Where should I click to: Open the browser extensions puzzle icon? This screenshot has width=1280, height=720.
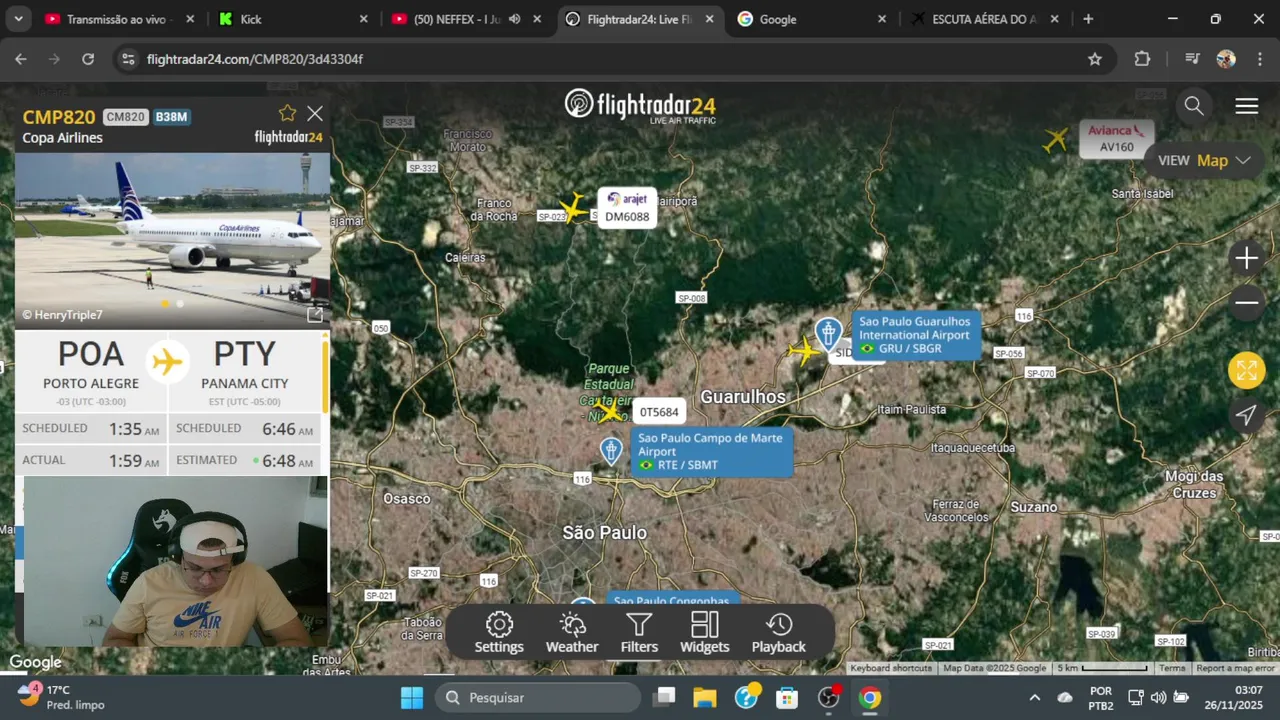pos(1142,59)
